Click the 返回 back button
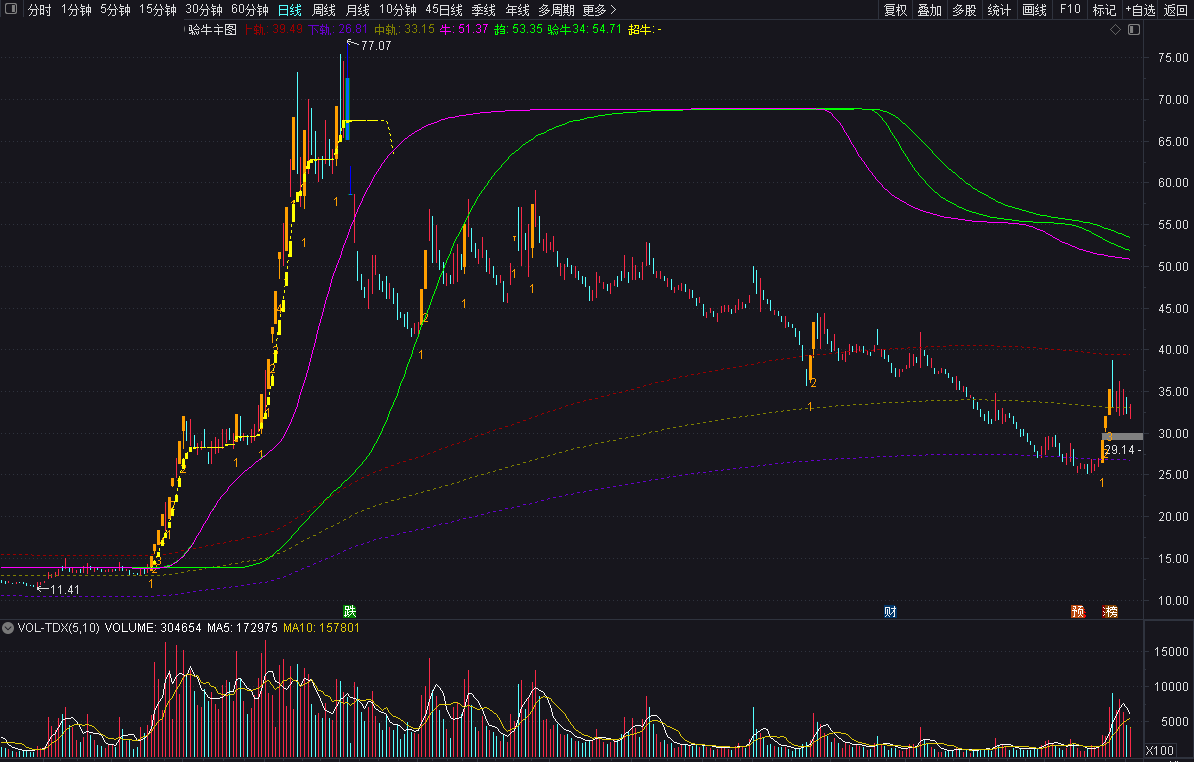 click(x=1176, y=10)
